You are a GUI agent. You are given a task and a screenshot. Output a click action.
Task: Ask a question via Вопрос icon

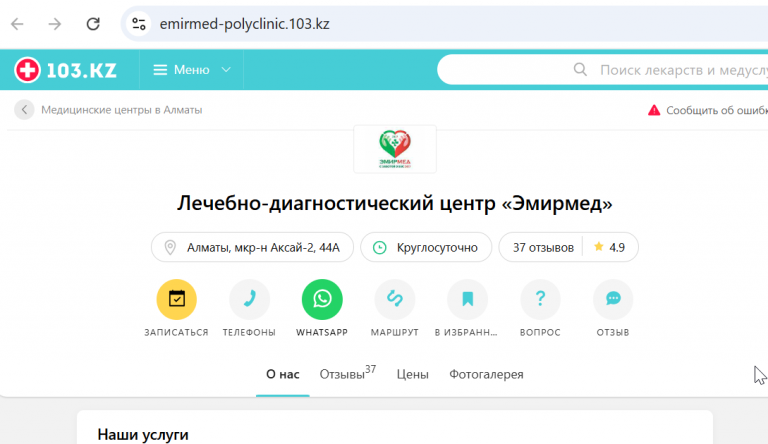[540, 299]
